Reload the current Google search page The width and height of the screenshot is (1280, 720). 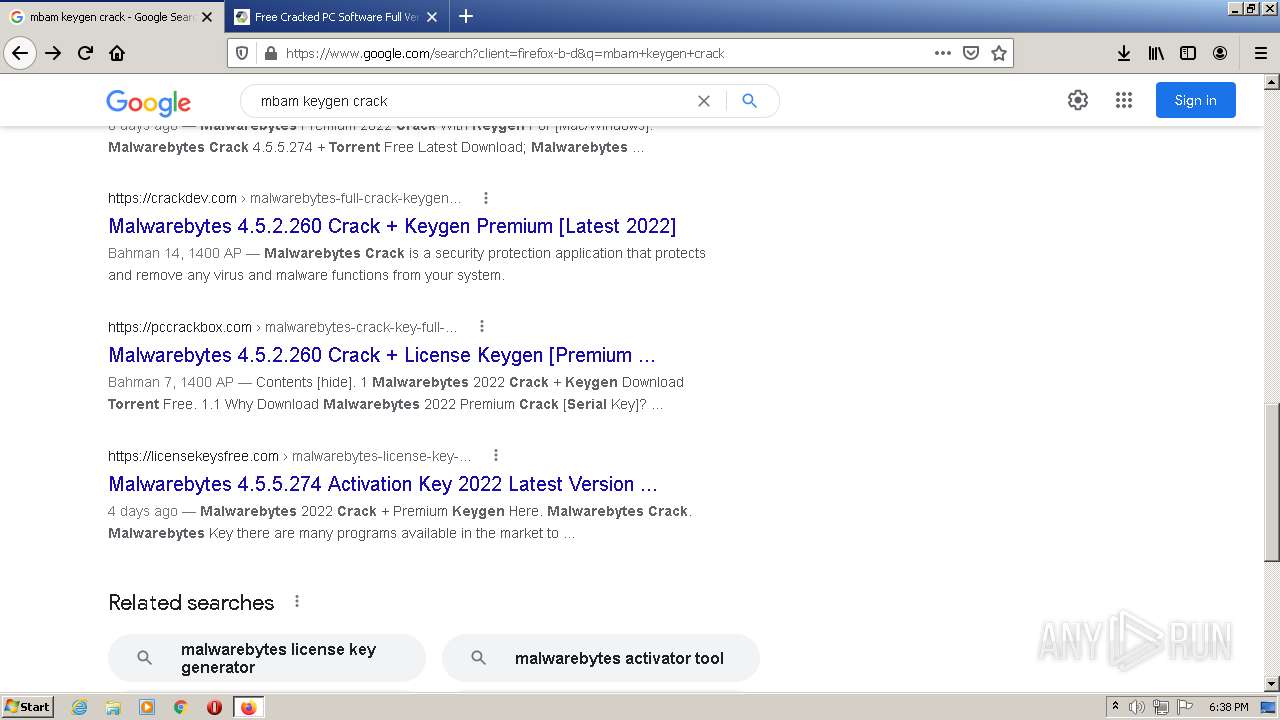tap(85, 53)
